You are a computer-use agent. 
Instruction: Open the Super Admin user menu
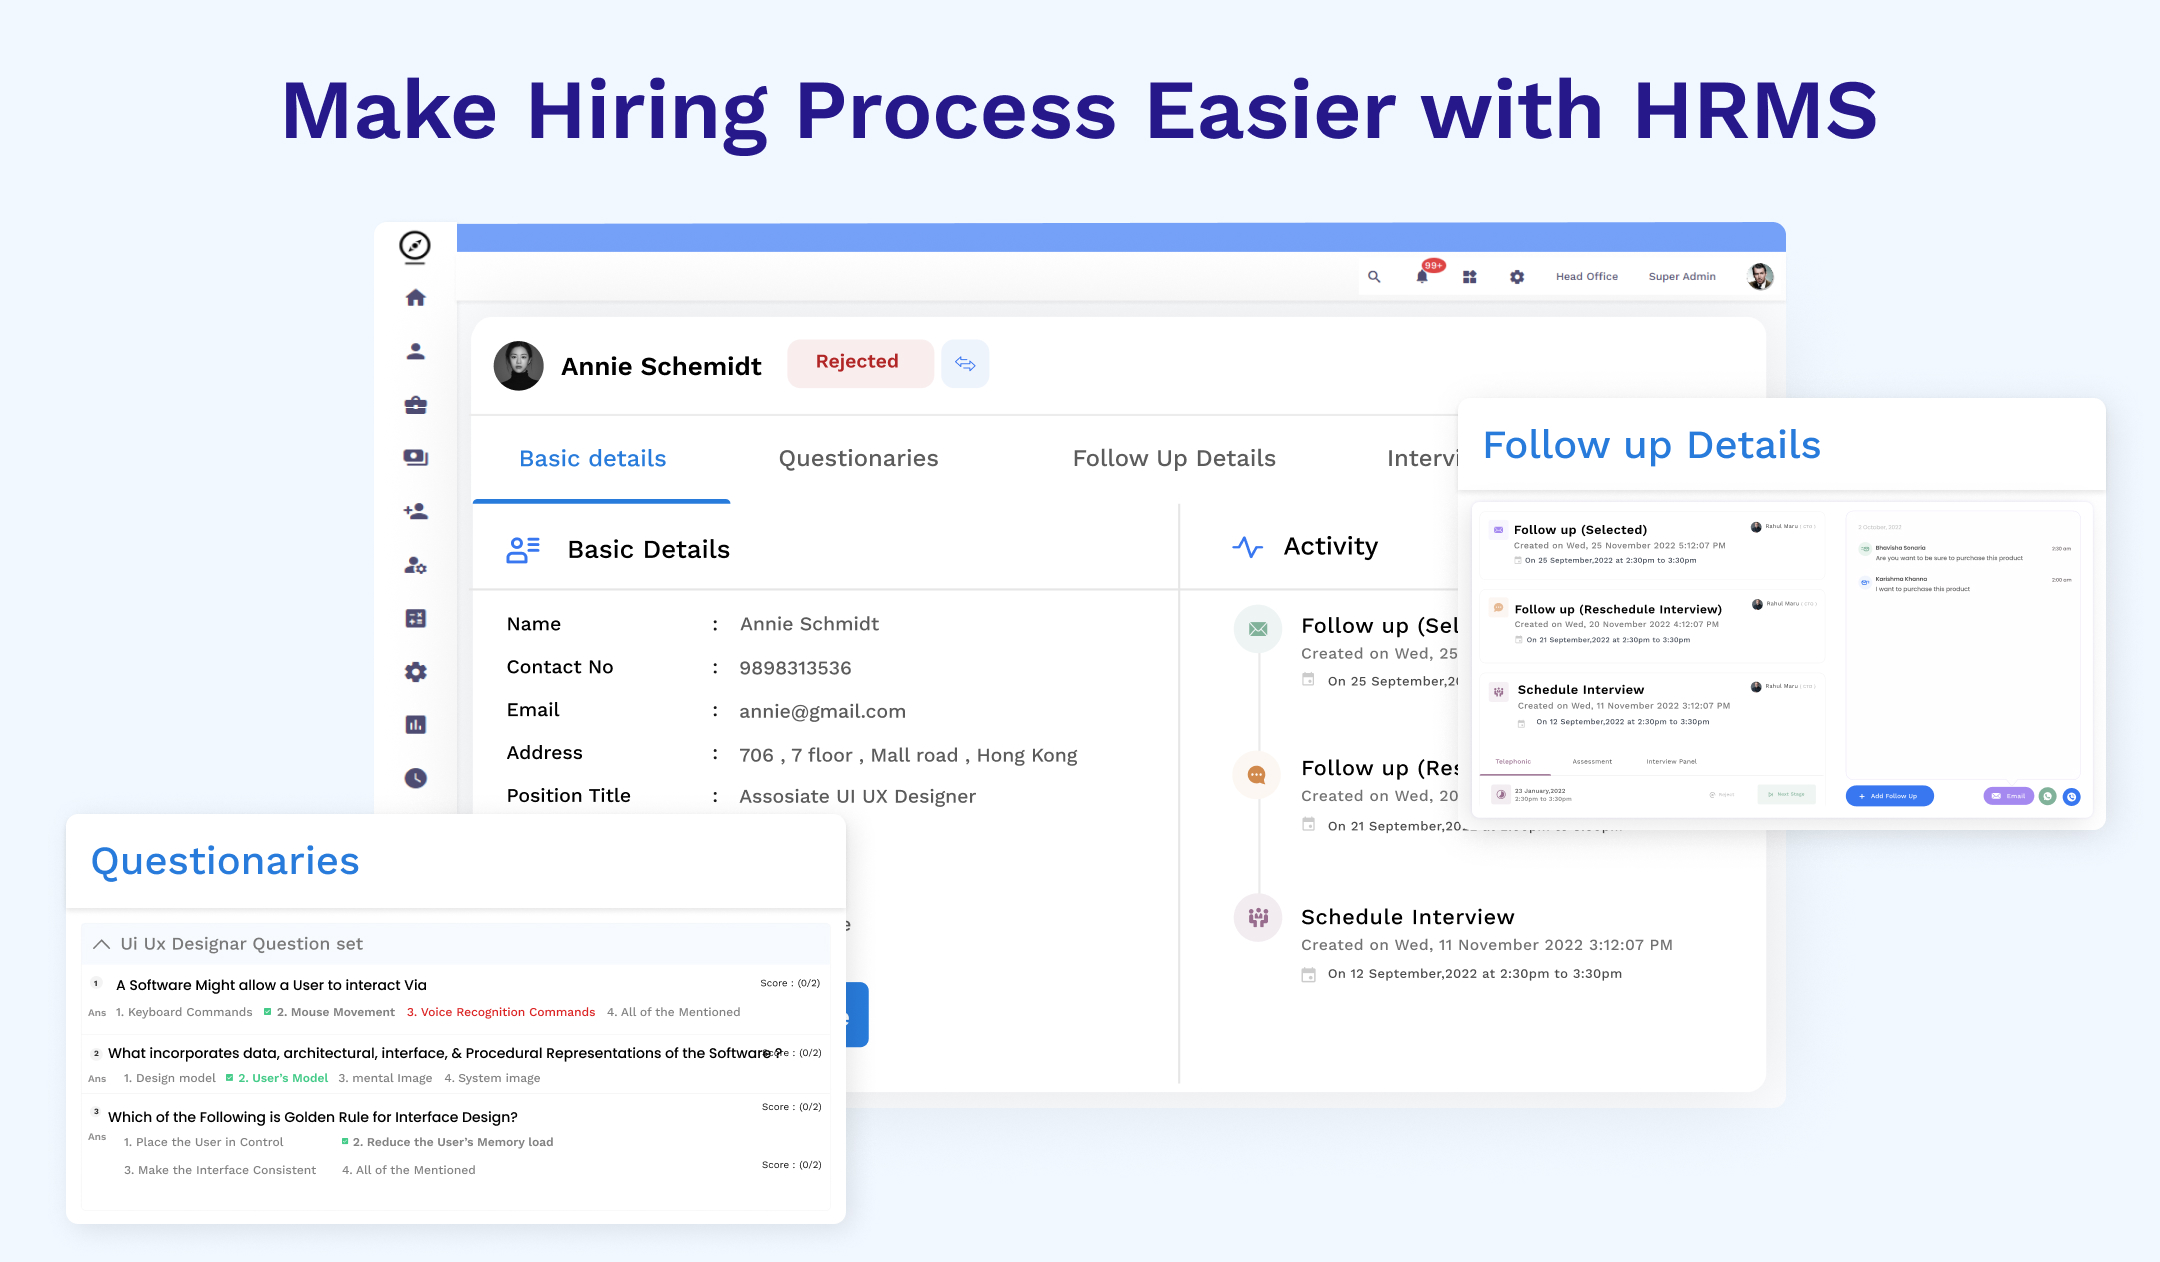point(1682,277)
